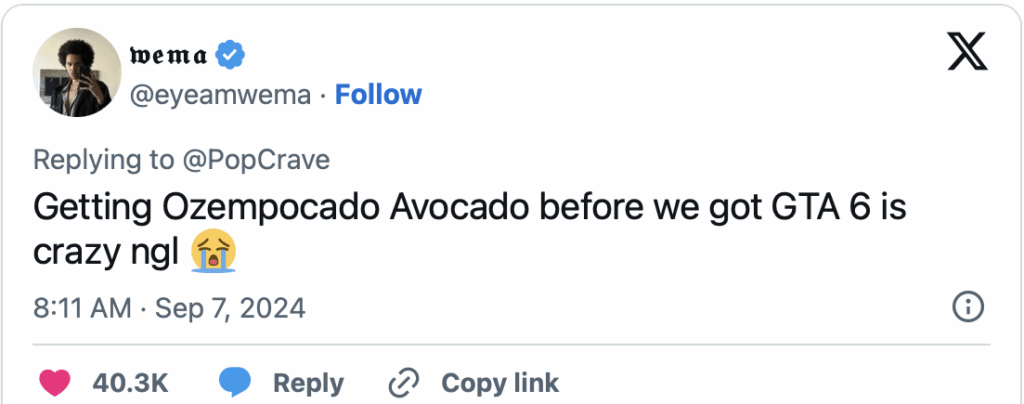Click the 40.3K like count
Image resolution: width=1024 pixels, height=404 pixels.
point(130,382)
